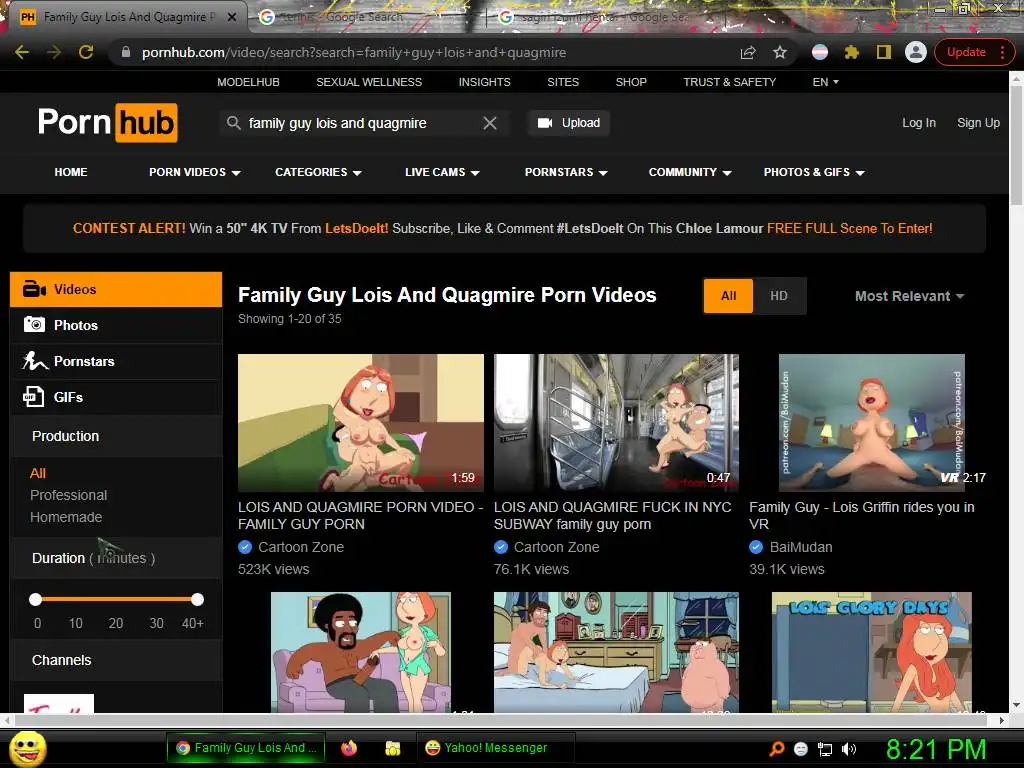Open the share page icon in address bar
This screenshot has height=768, width=1024.
[x=748, y=52]
